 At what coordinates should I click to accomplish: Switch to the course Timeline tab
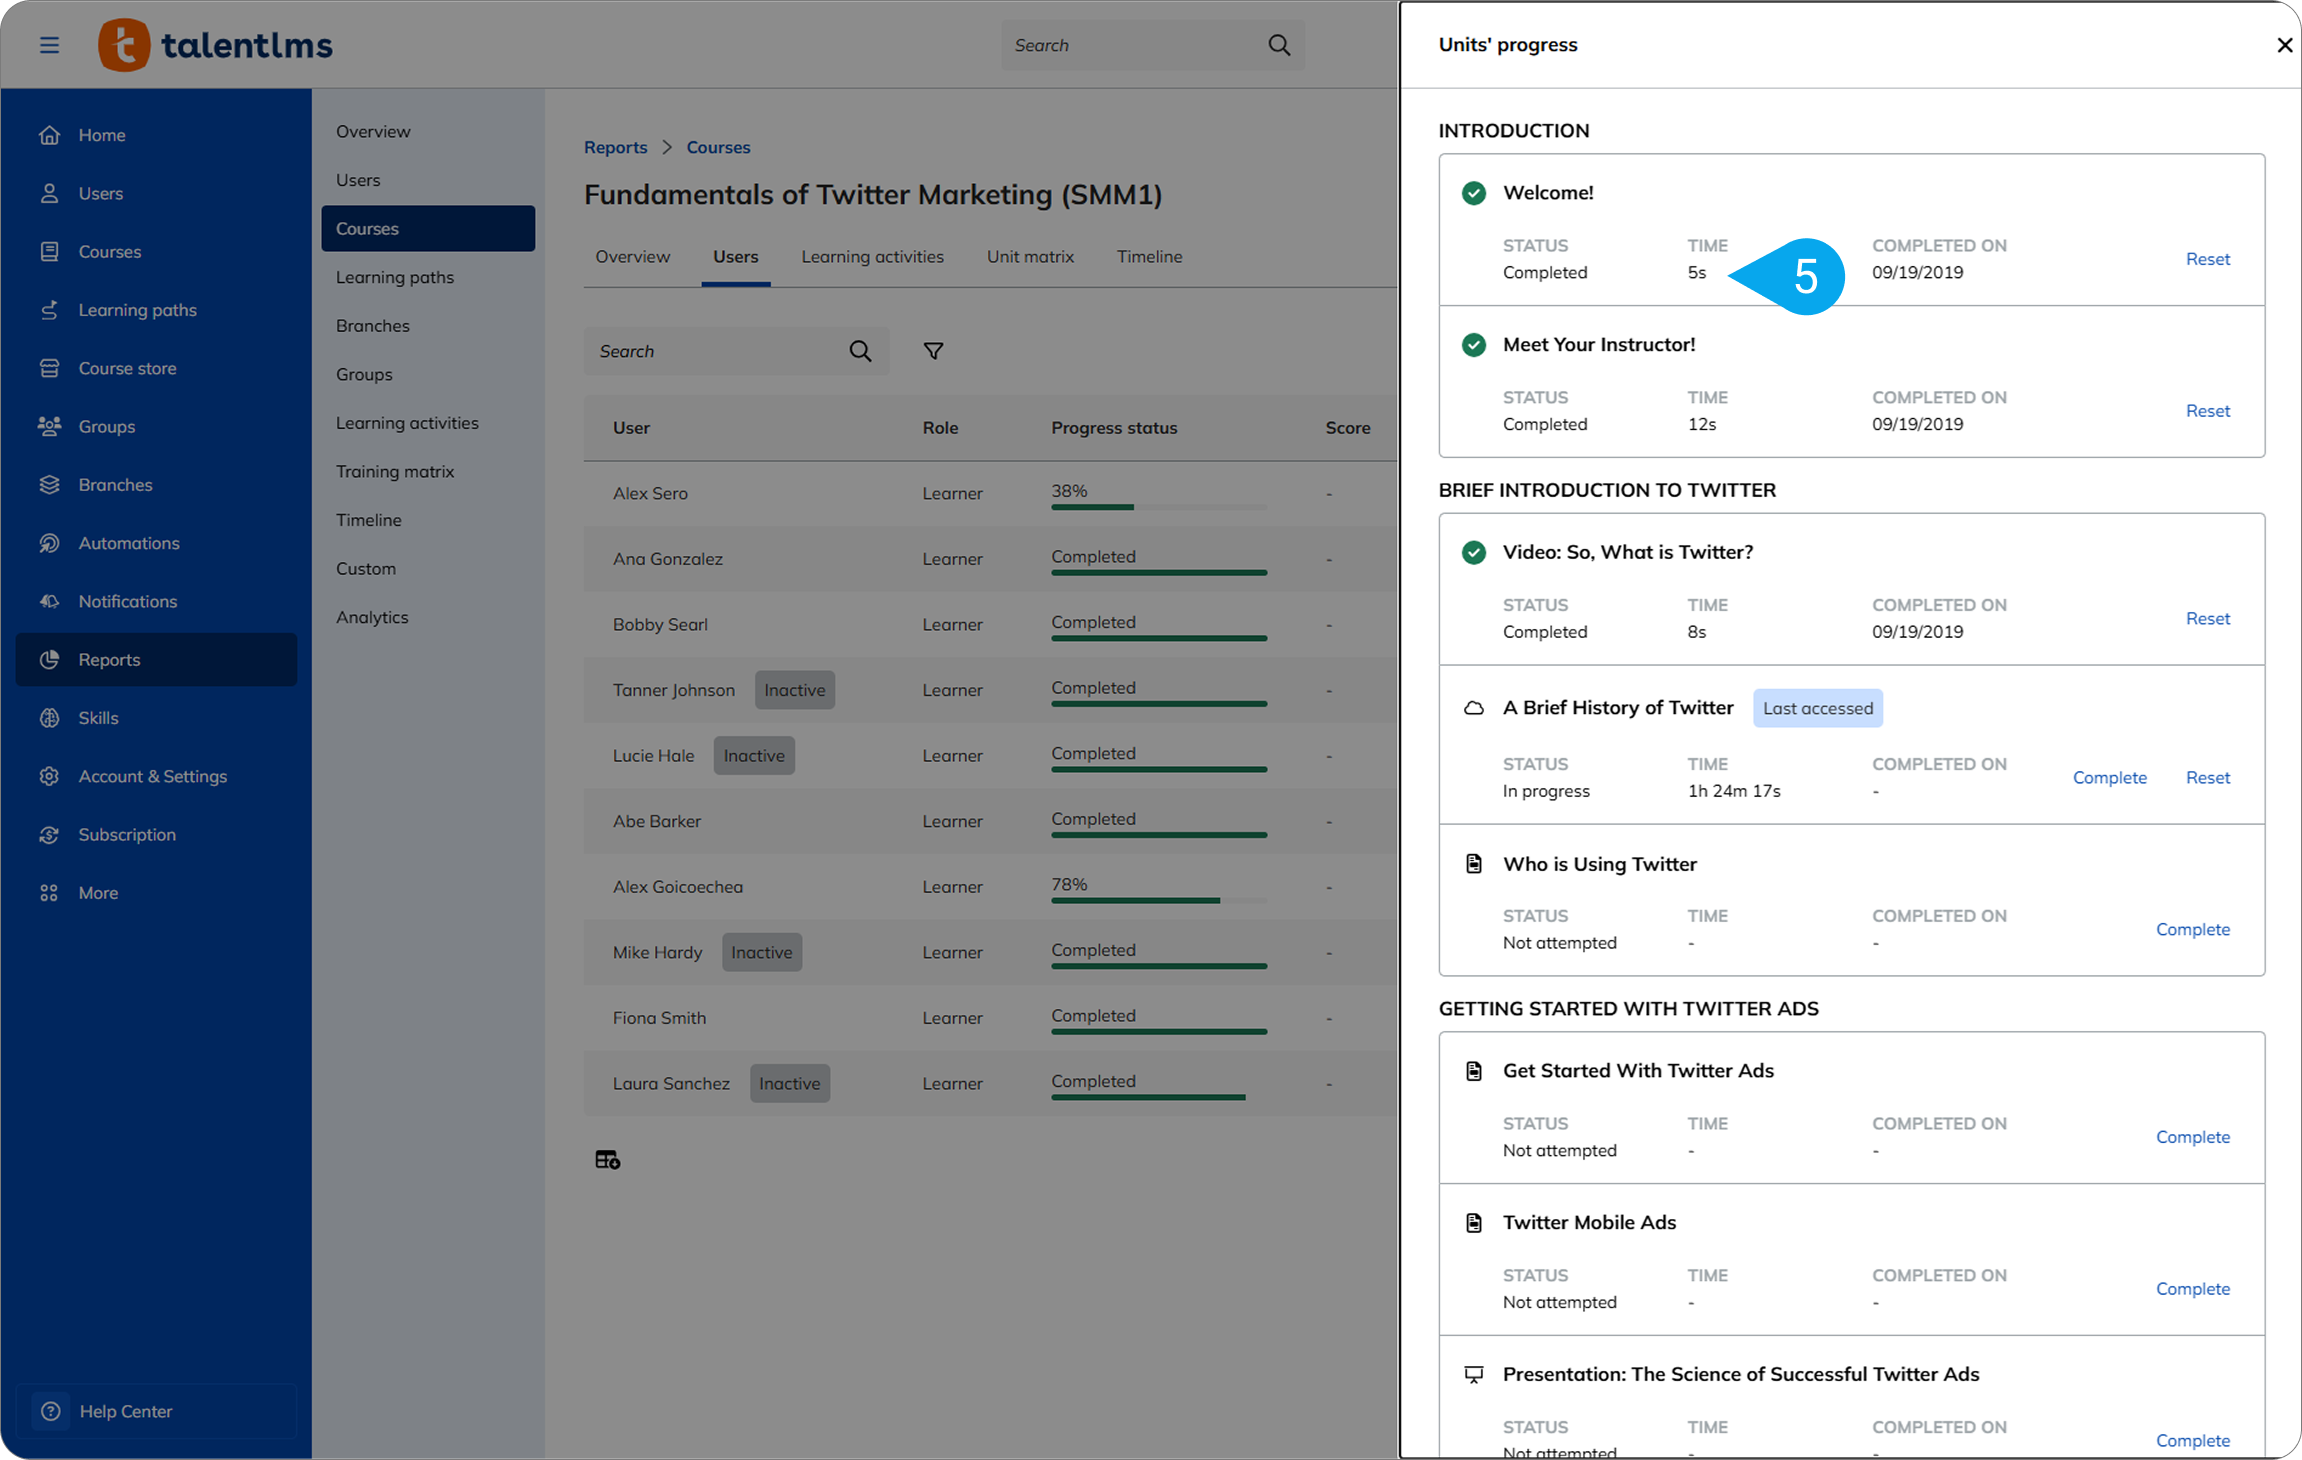point(1149,257)
